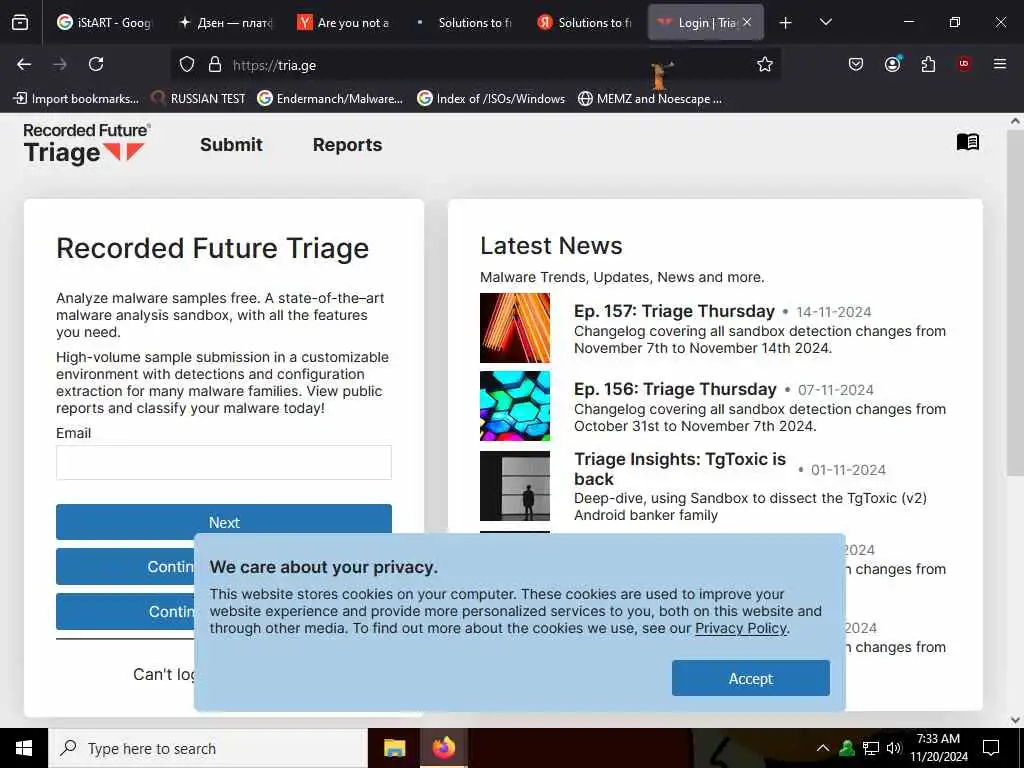Click the Ep. 156 hexagon thumbnail
The height and width of the screenshot is (768, 1024).
click(515, 406)
